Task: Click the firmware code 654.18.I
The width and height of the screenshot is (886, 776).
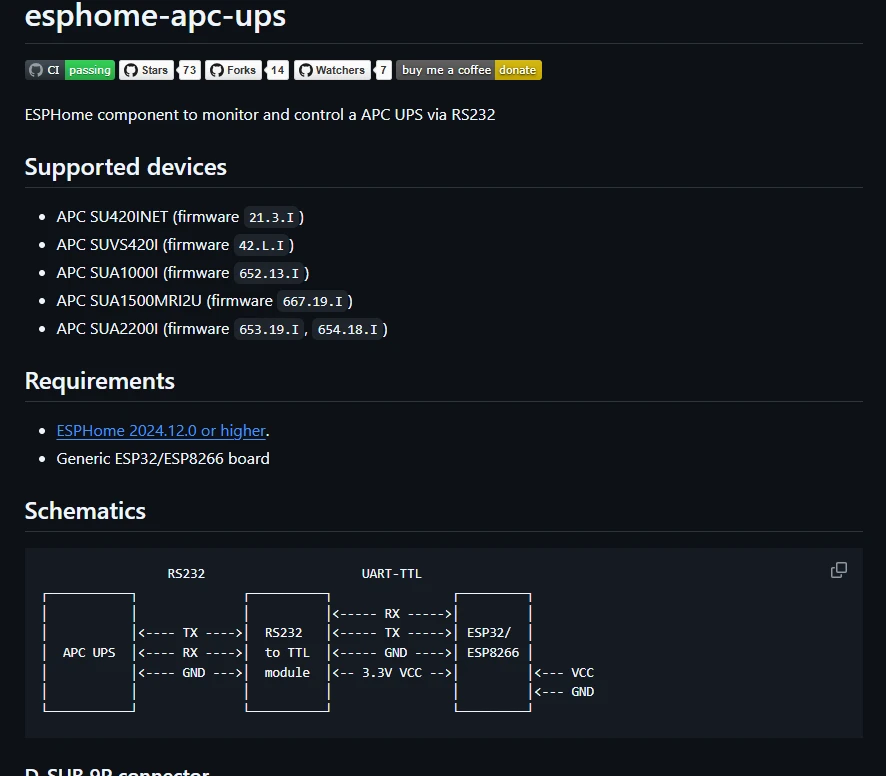Action: pyautogui.click(x=348, y=329)
